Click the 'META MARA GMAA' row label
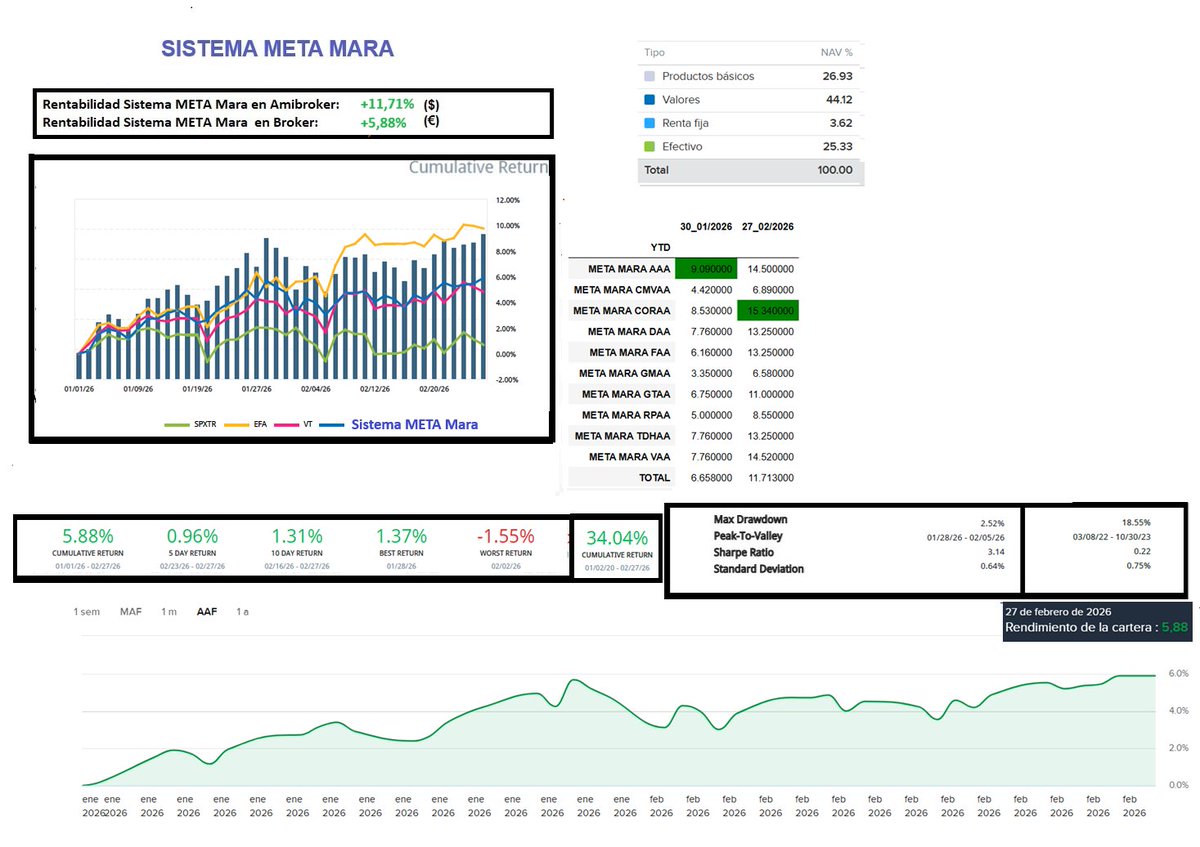The image size is (1200, 847). tap(624, 373)
